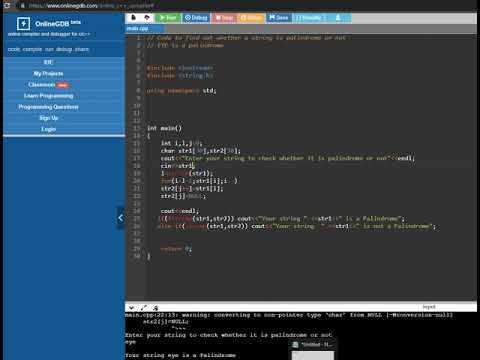The width and height of the screenshot is (480, 360).
Task: Open My Projects in the sidebar
Action: point(48,73)
